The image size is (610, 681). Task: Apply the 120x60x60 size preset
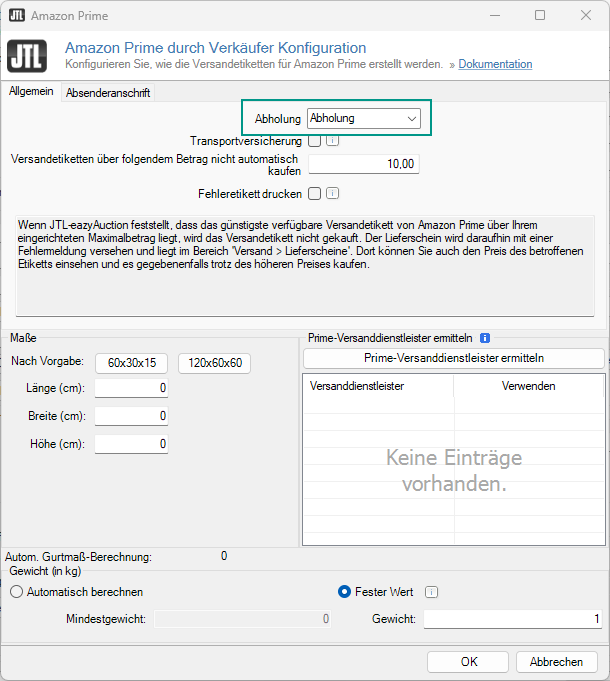point(214,363)
